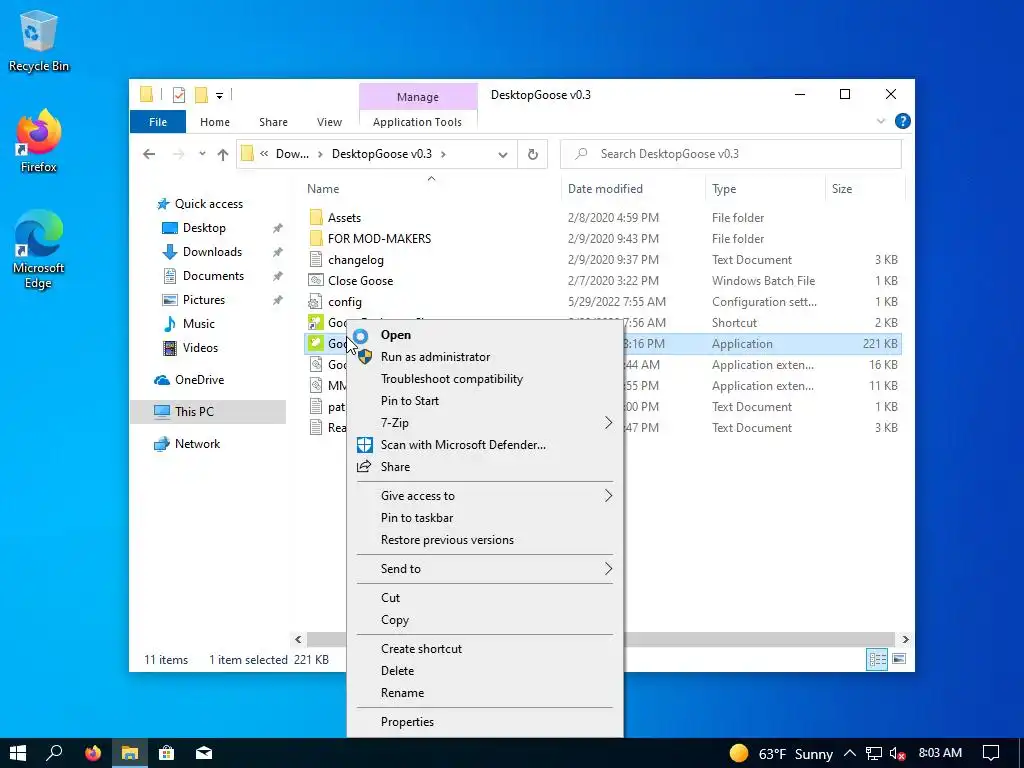Viewport: 1024px width, 768px height.
Task: Choose Pin to taskbar
Action: [x=485, y=518]
